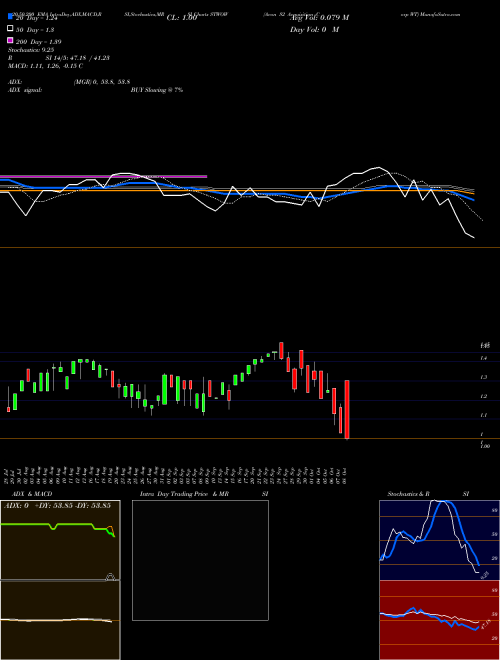Open the ADX chart panel
This screenshot has width=500, height=660.
coord(60,540)
